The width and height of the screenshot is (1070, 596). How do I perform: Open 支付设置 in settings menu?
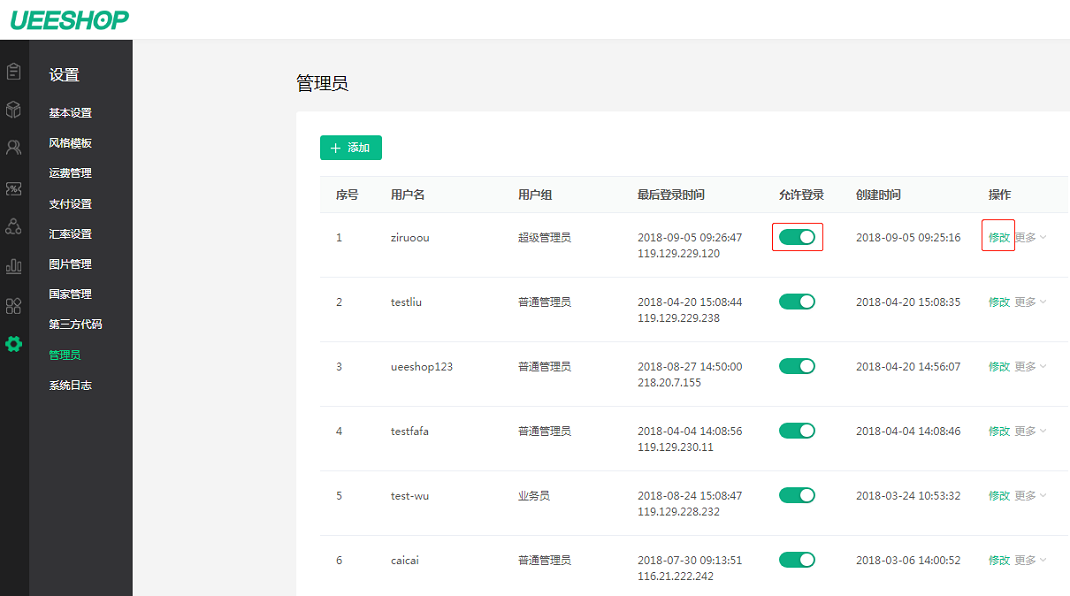click(x=70, y=203)
